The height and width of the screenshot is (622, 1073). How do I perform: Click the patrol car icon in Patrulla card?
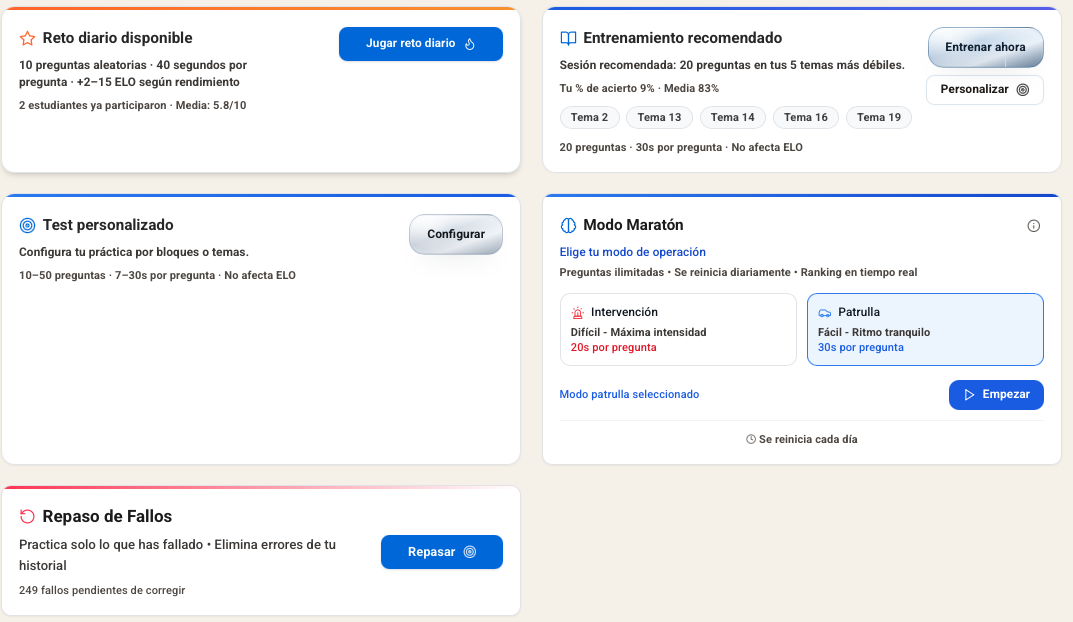(825, 312)
